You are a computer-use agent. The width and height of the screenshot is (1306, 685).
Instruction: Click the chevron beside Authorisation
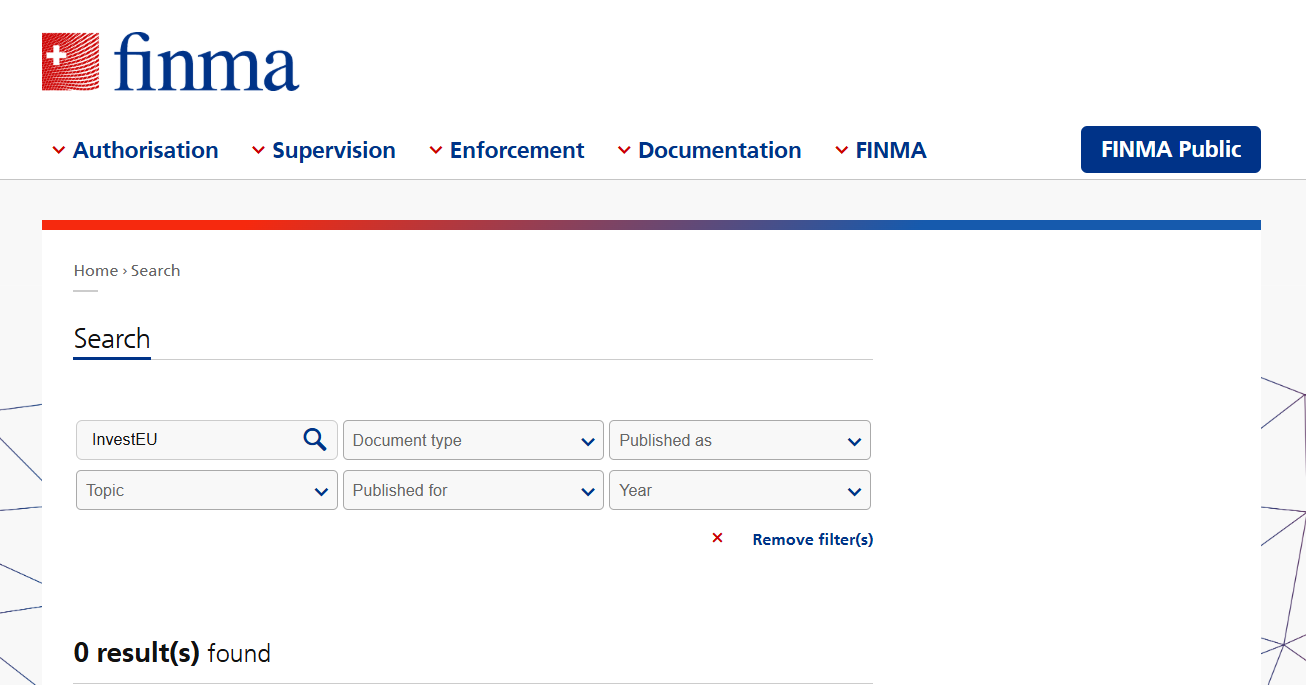[x=59, y=151]
